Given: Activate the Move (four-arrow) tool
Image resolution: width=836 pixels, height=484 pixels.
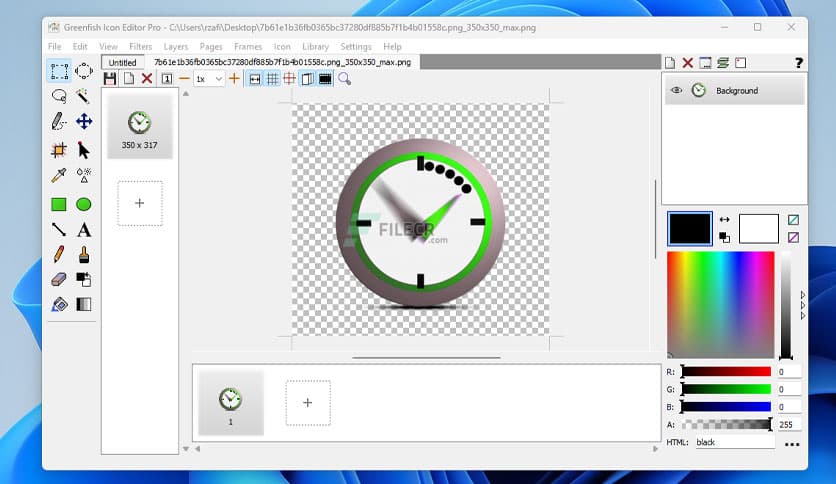Looking at the screenshot, I should click(84, 122).
